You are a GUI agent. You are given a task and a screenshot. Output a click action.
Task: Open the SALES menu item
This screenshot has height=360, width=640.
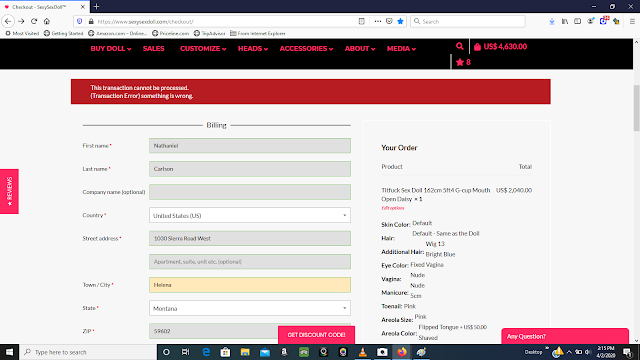point(153,49)
